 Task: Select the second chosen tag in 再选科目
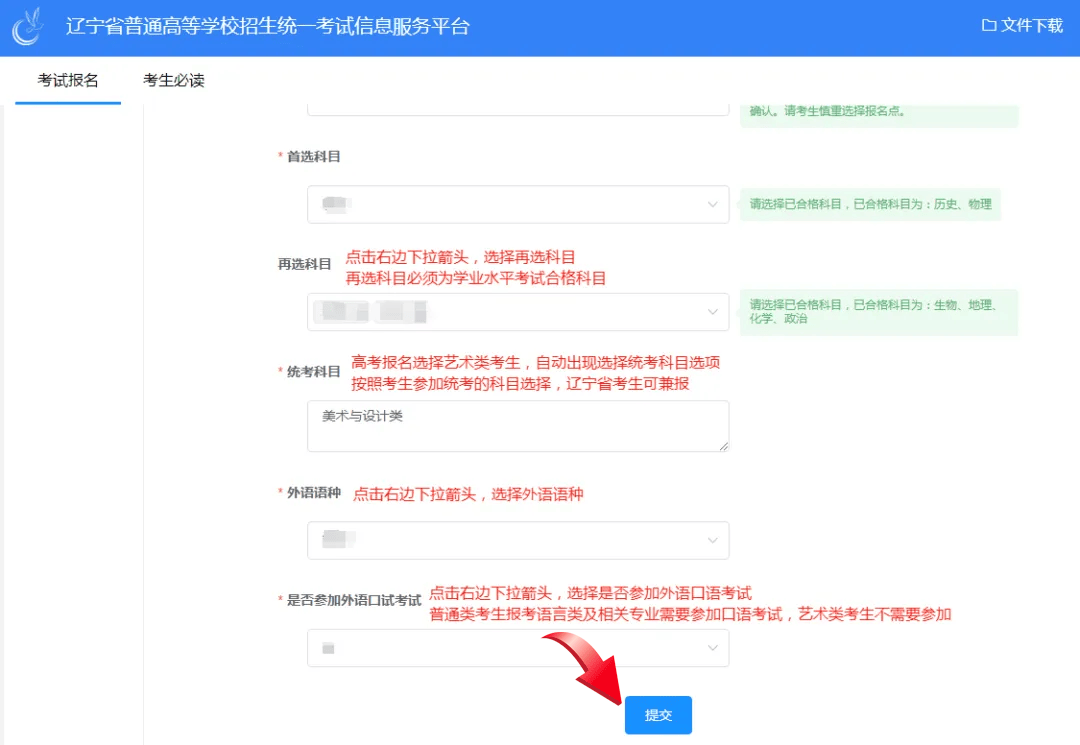coord(402,312)
